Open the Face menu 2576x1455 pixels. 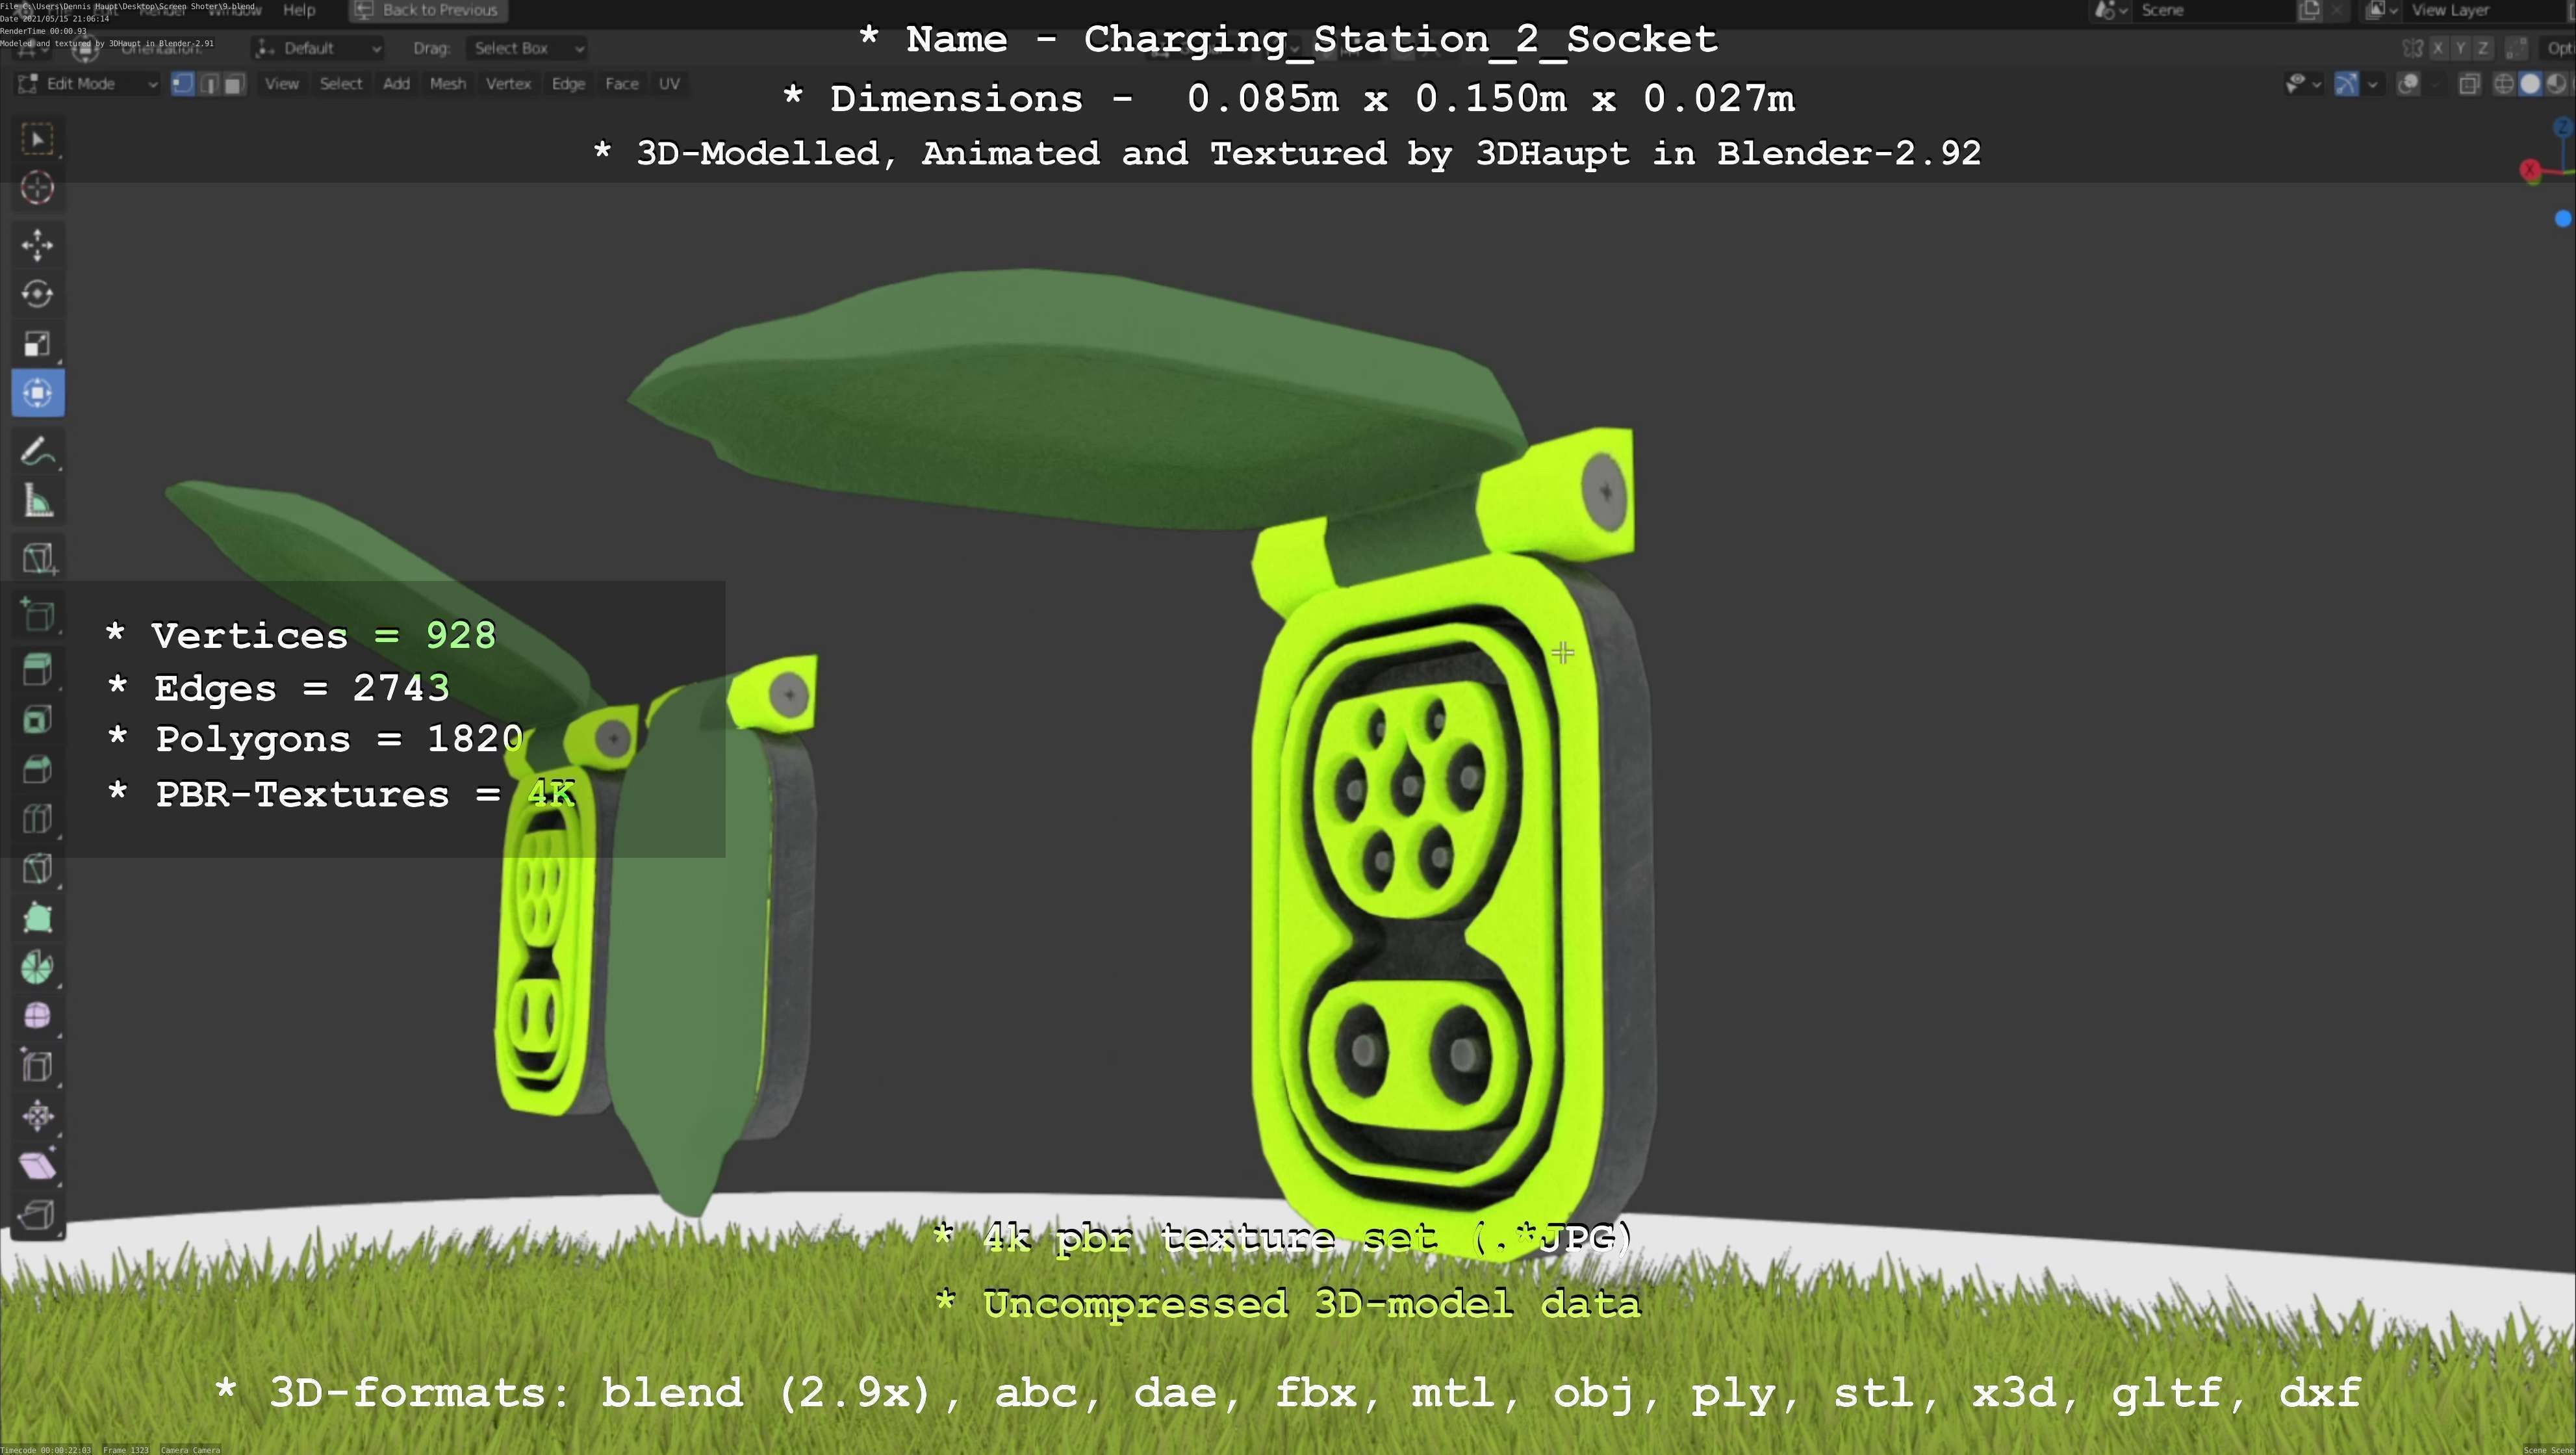tap(622, 84)
